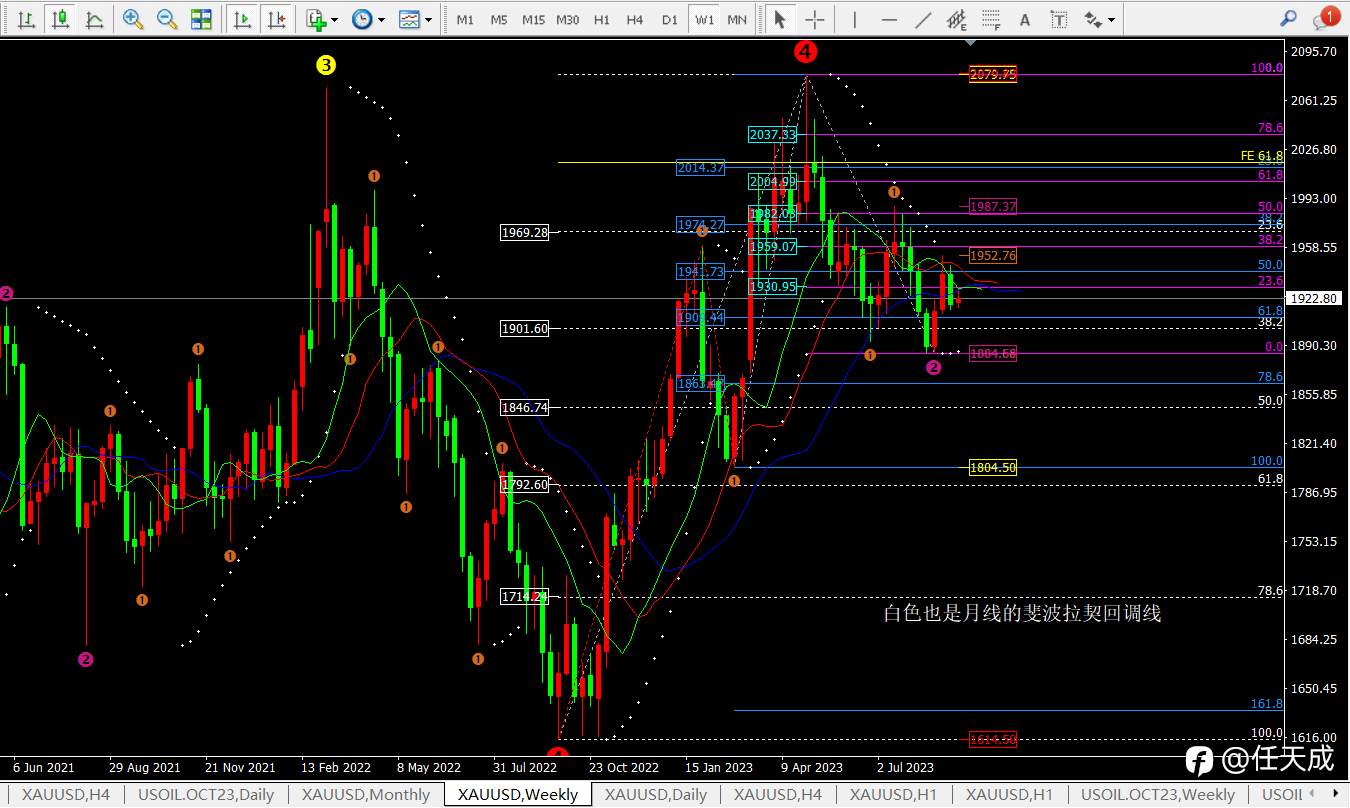Click the yellow wave 3 marker
The width and height of the screenshot is (1350, 808).
pos(326,66)
